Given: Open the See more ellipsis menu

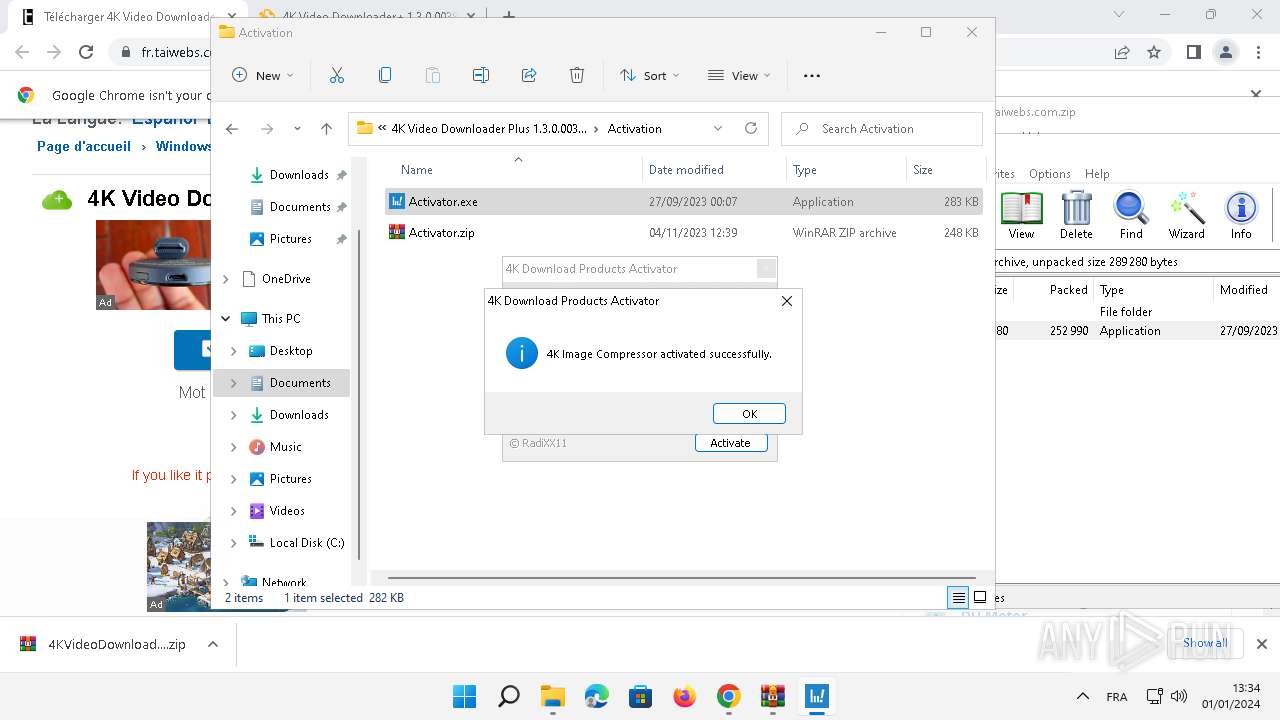Looking at the screenshot, I should pyautogui.click(x=812, y=75).
